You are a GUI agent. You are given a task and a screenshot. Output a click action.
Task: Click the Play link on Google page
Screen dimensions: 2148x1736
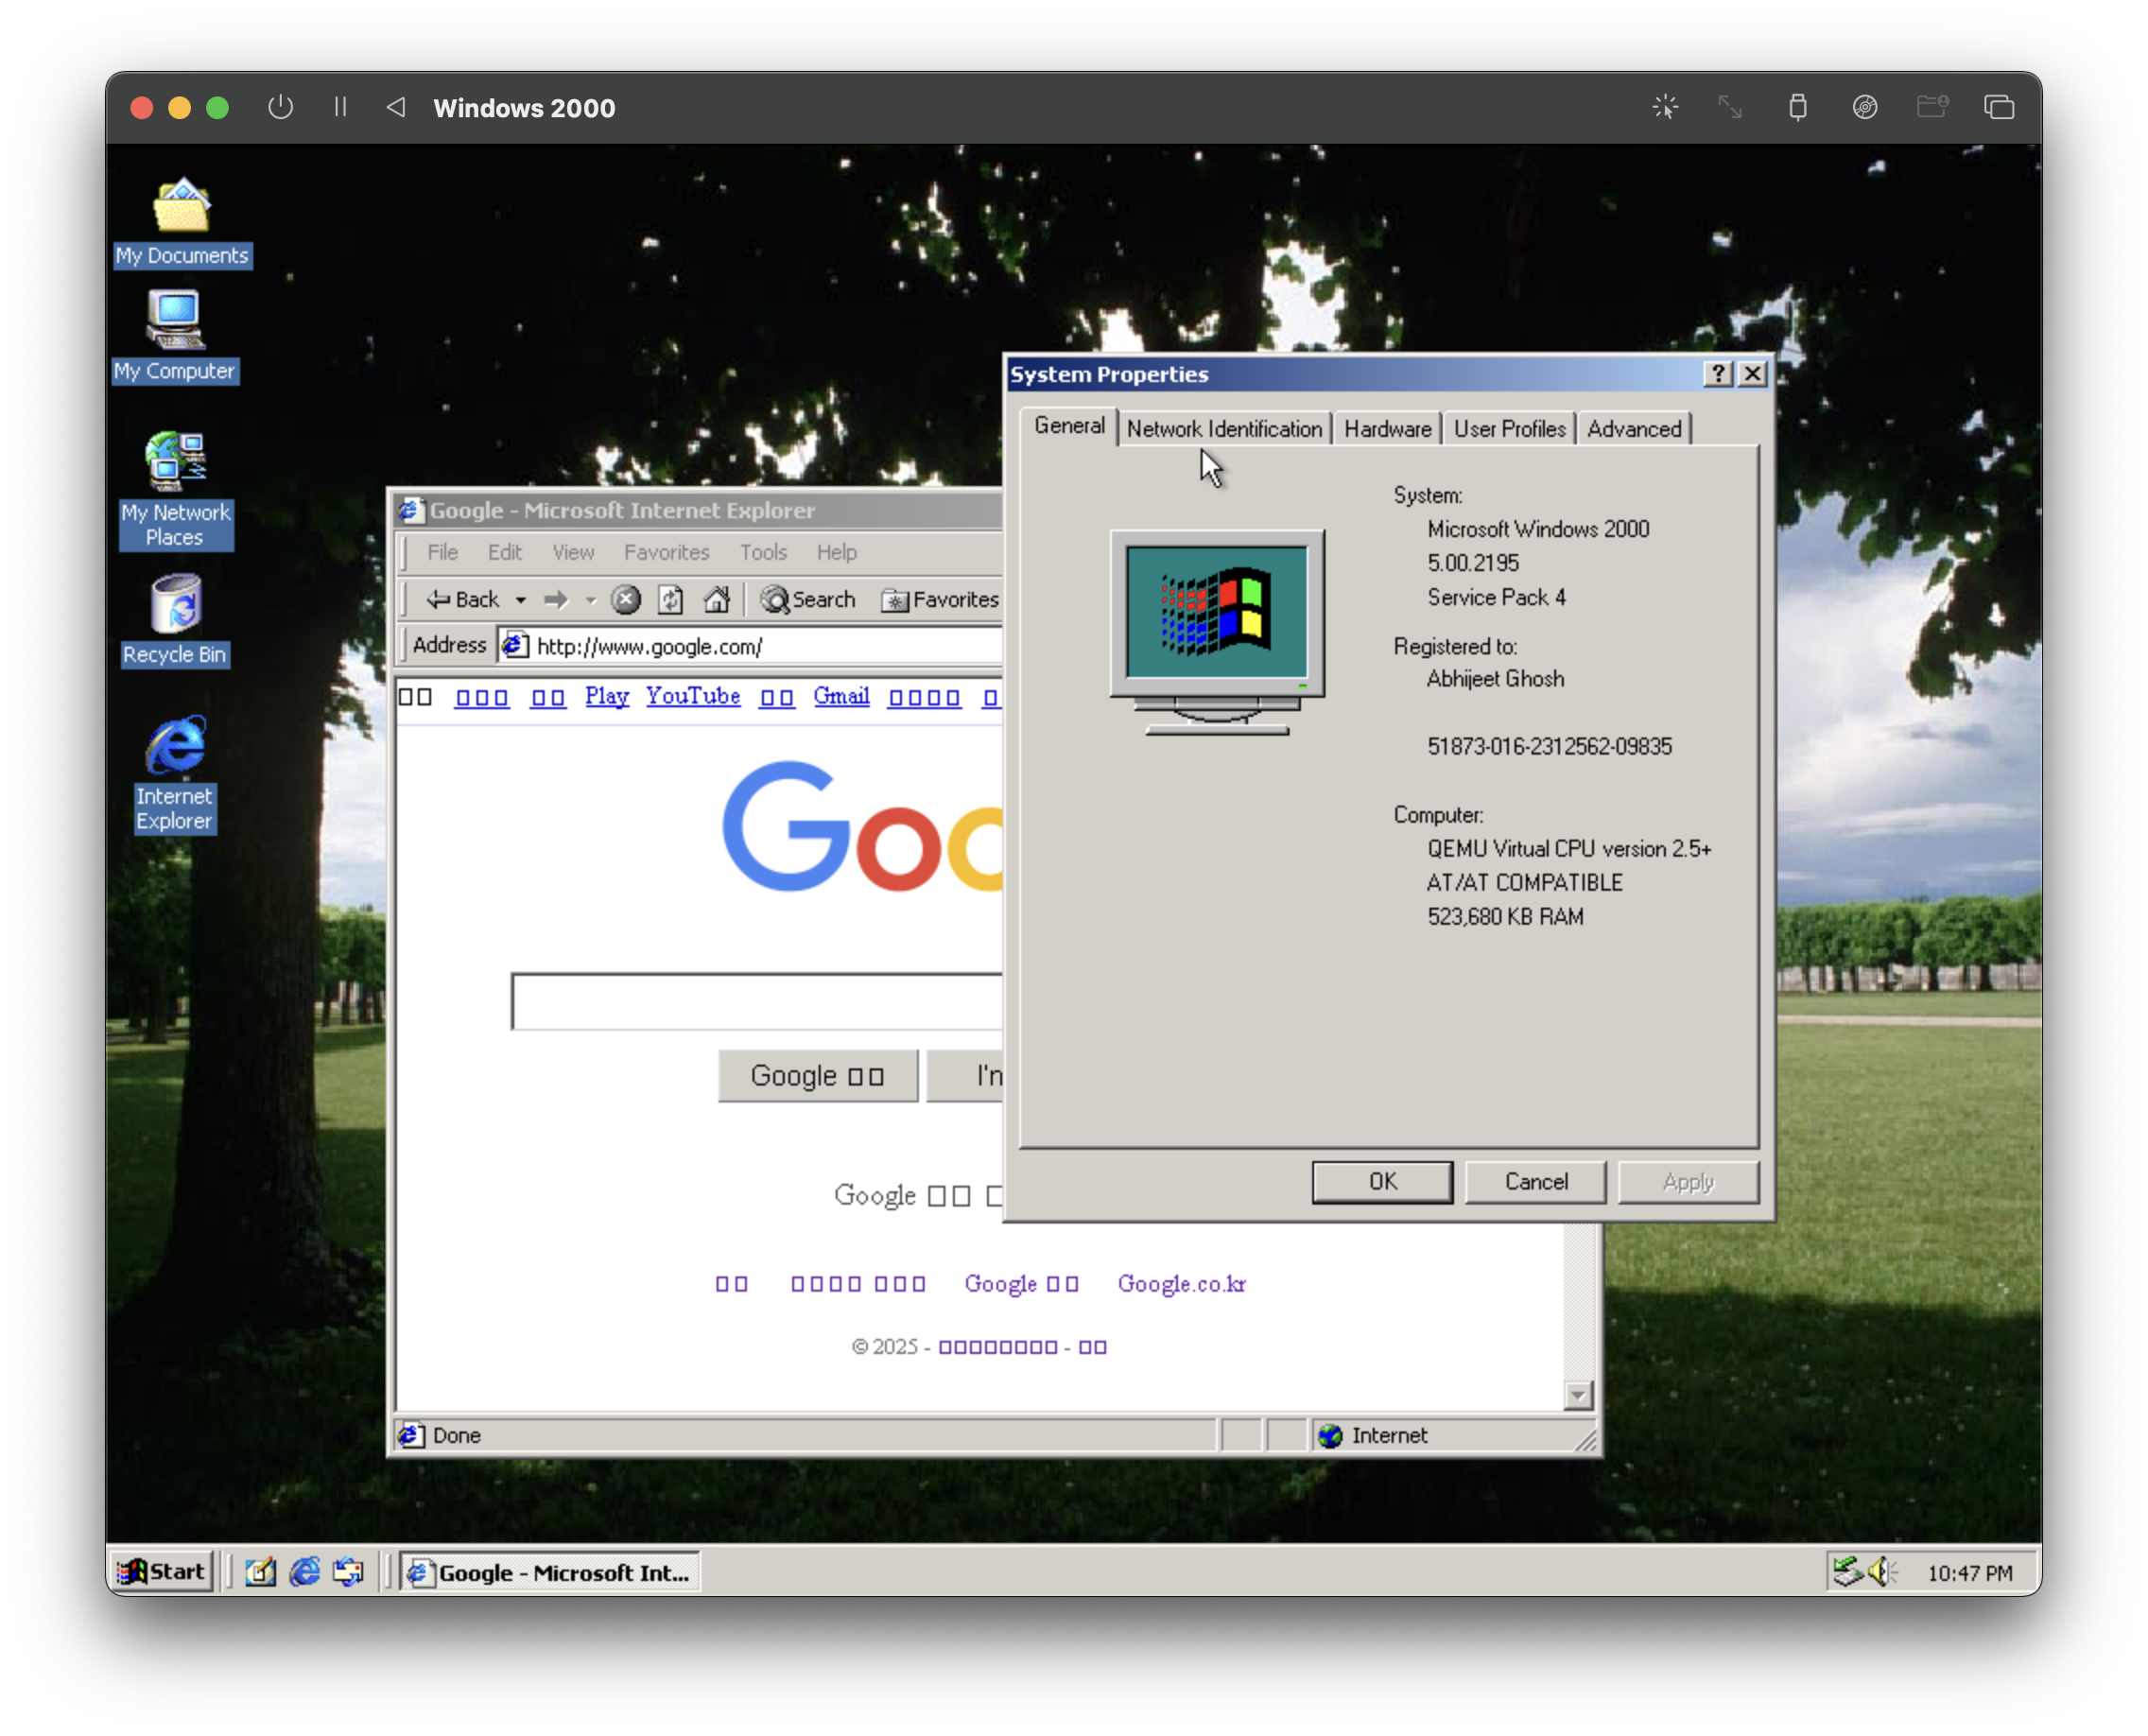(607, 696)
